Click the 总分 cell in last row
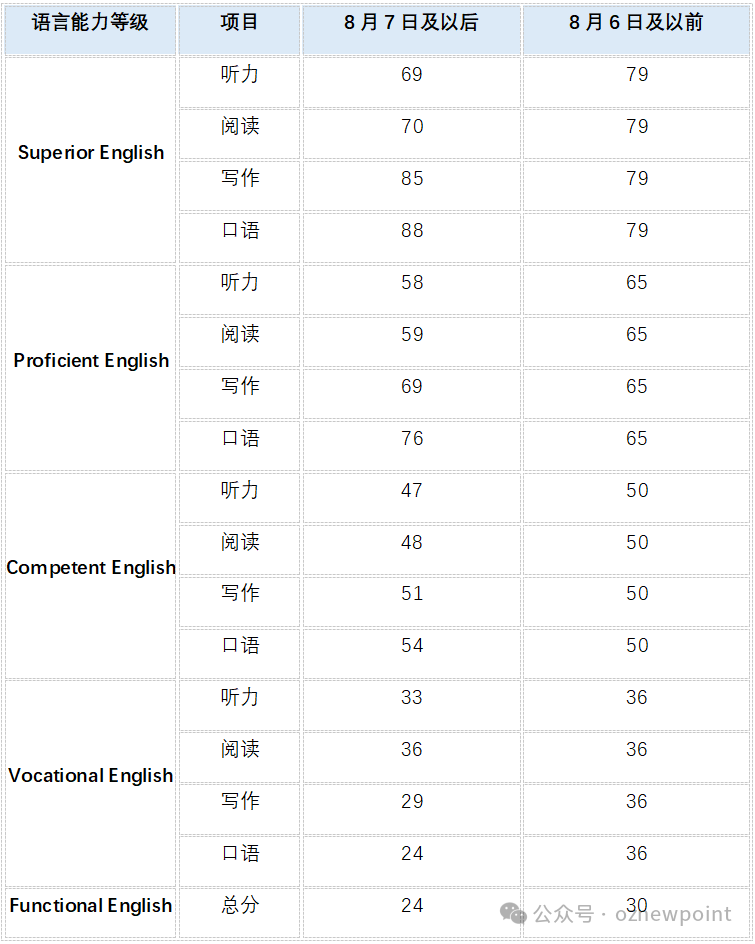 click(239, 912)
